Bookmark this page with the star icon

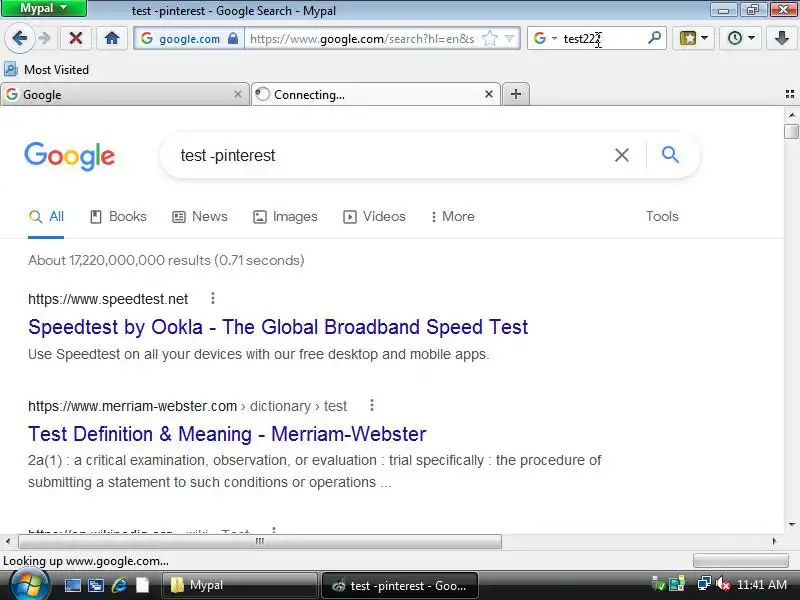click(x=489, y=38)
